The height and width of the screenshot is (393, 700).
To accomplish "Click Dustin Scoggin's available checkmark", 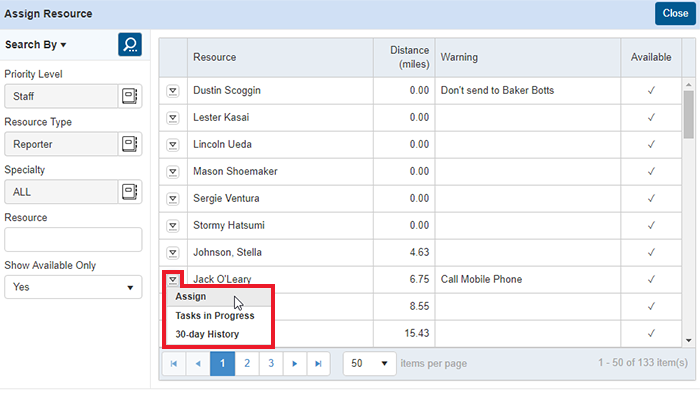I will [651, 91].
